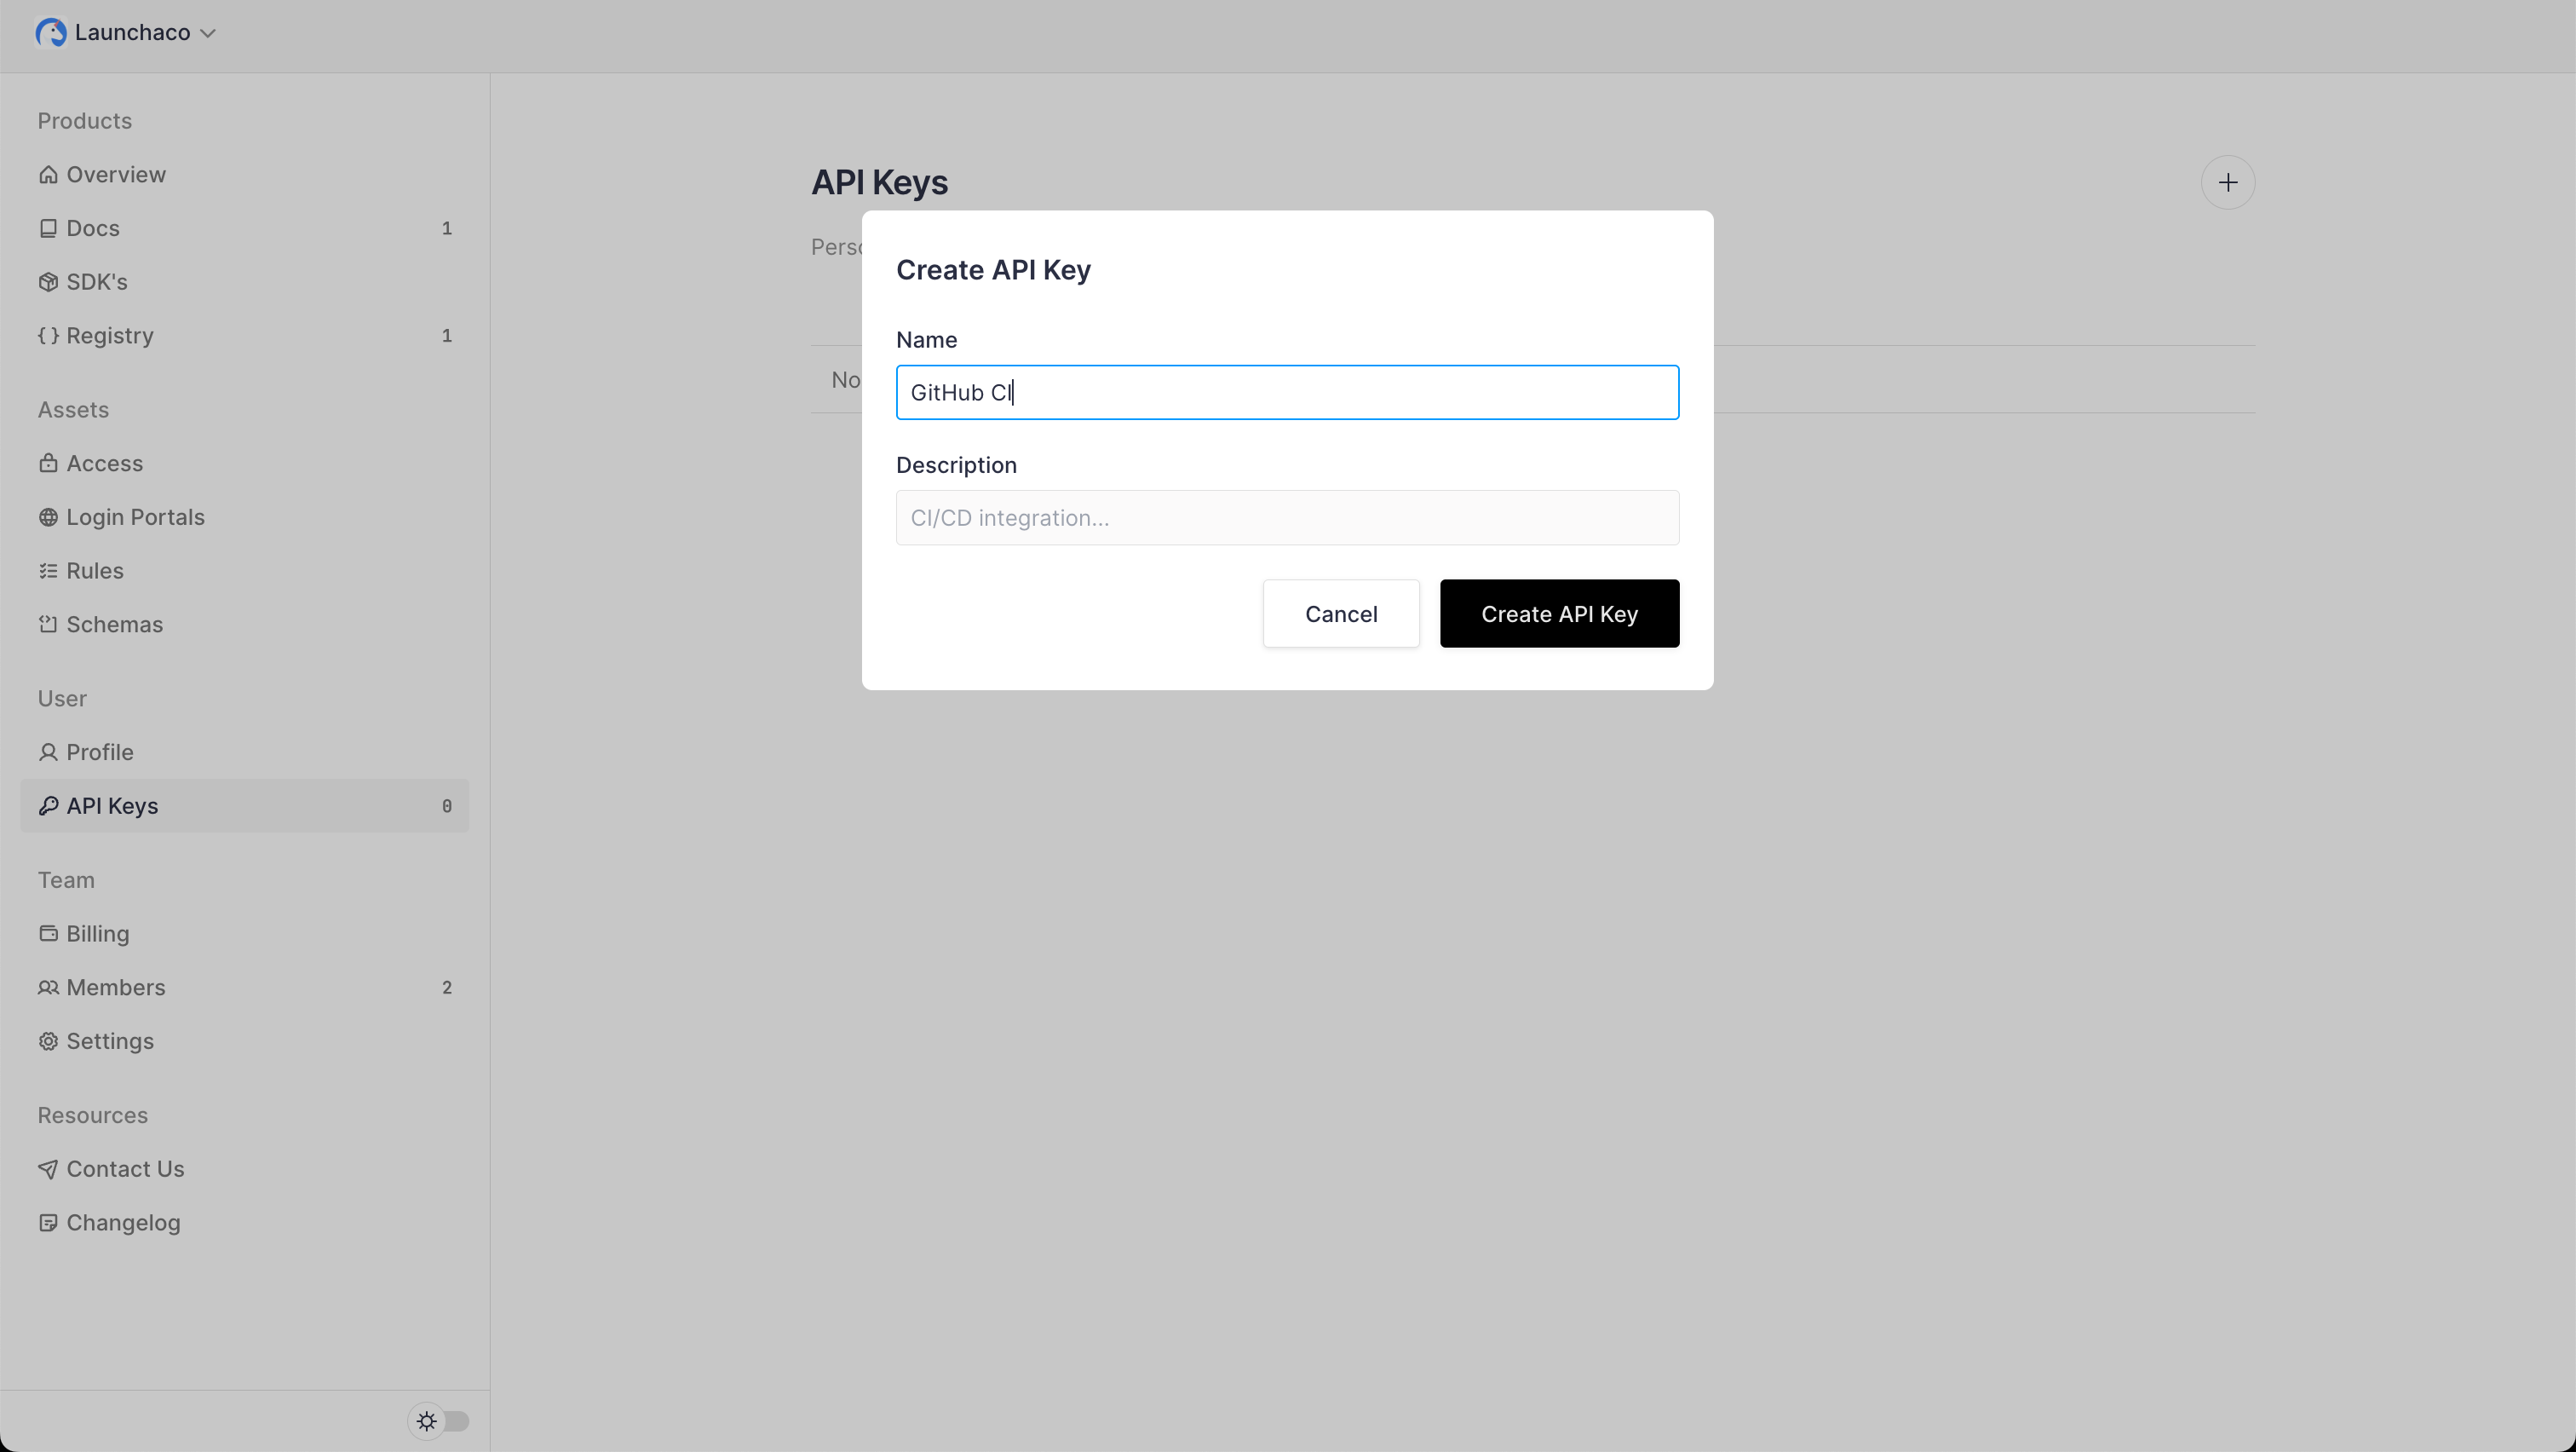The image size is (2576, 1452).
Task: Click the Description input field
Action: coord(1287,518)
